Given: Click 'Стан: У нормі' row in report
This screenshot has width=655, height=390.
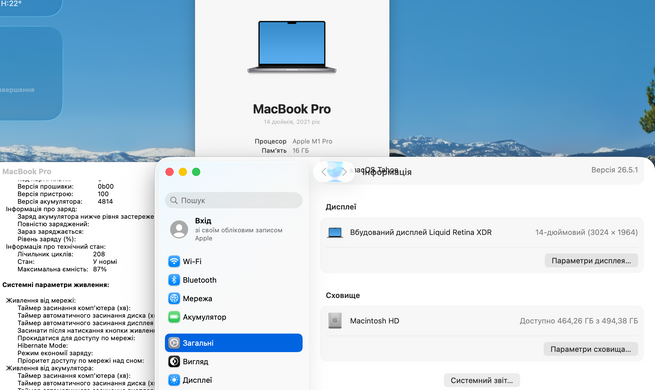Looking at the screenshot, I should tap(67, 262).
